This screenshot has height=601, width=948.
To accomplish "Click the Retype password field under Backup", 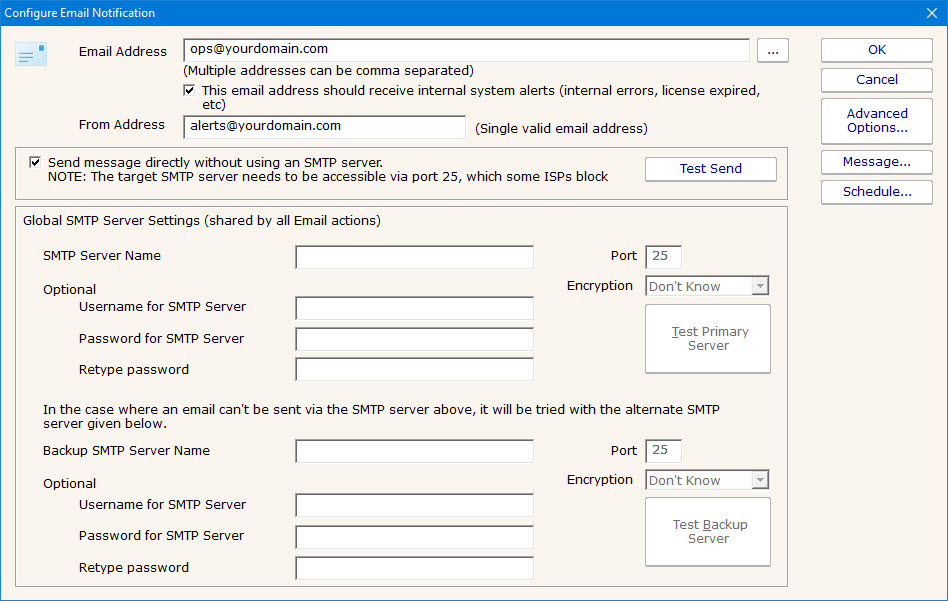I will coord(414,567).
